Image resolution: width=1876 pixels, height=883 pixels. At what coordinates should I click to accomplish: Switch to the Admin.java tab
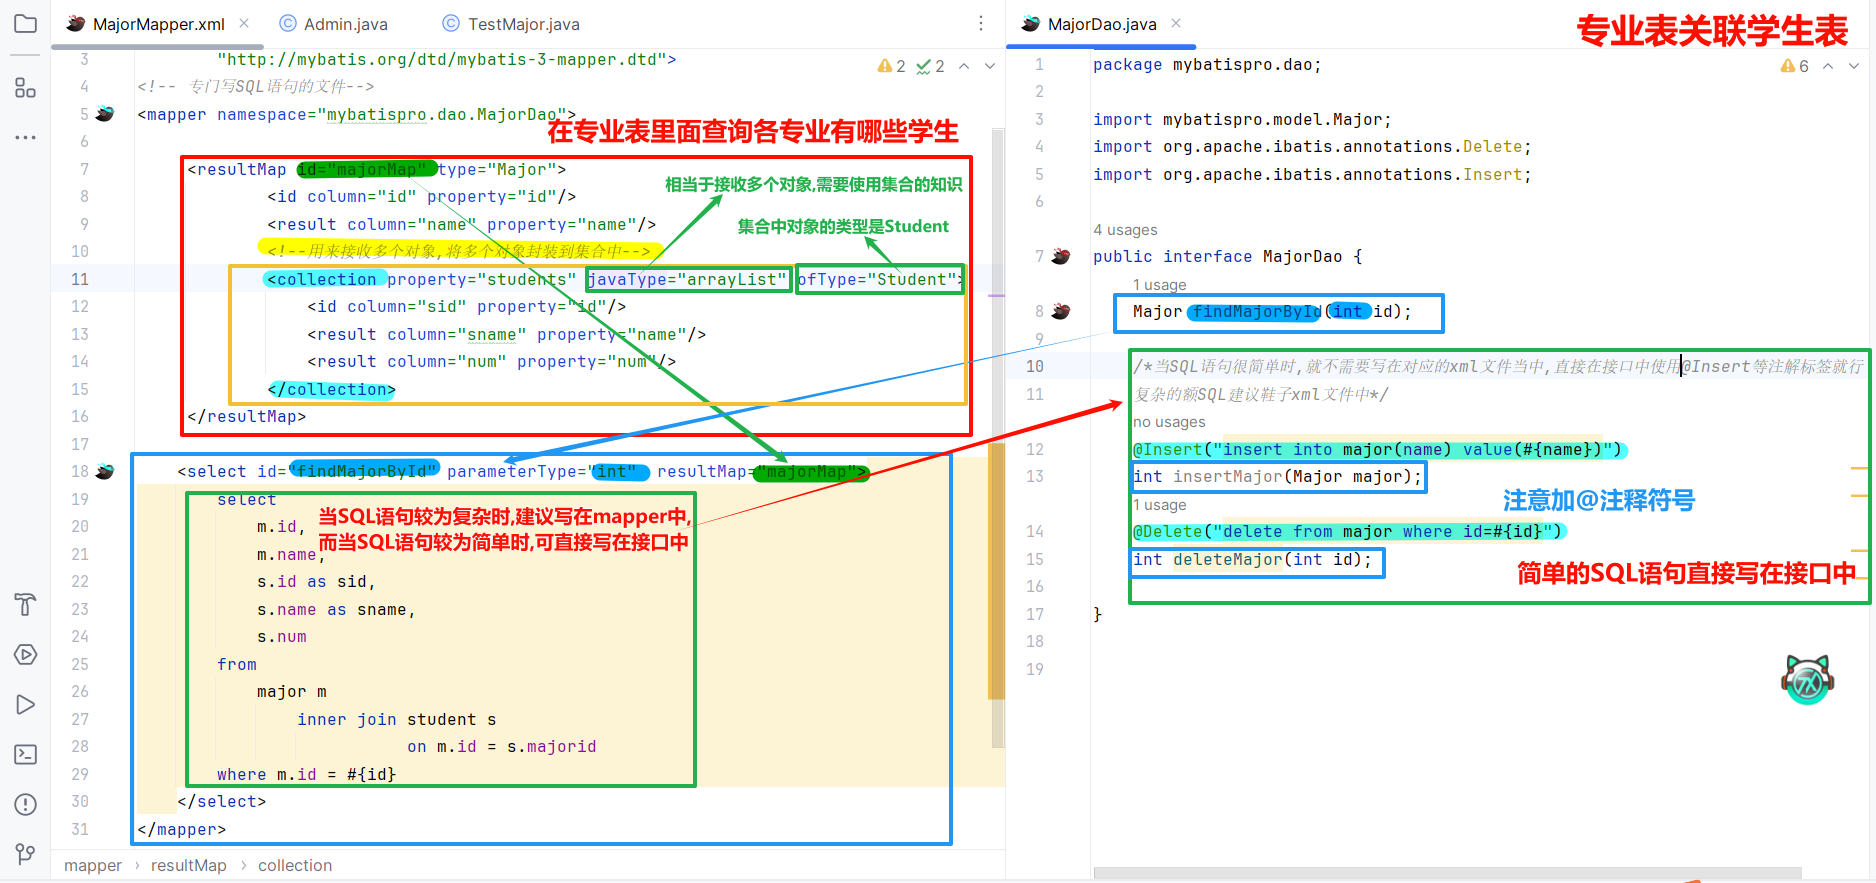(x=334, y=24)
